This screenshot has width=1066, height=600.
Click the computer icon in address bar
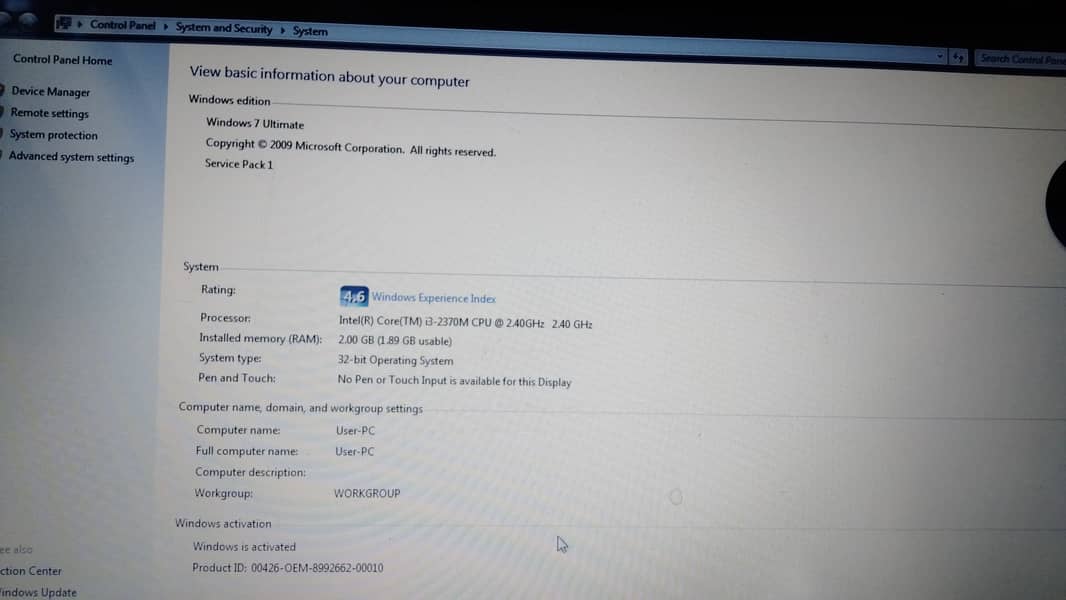(x=64, y=23)
